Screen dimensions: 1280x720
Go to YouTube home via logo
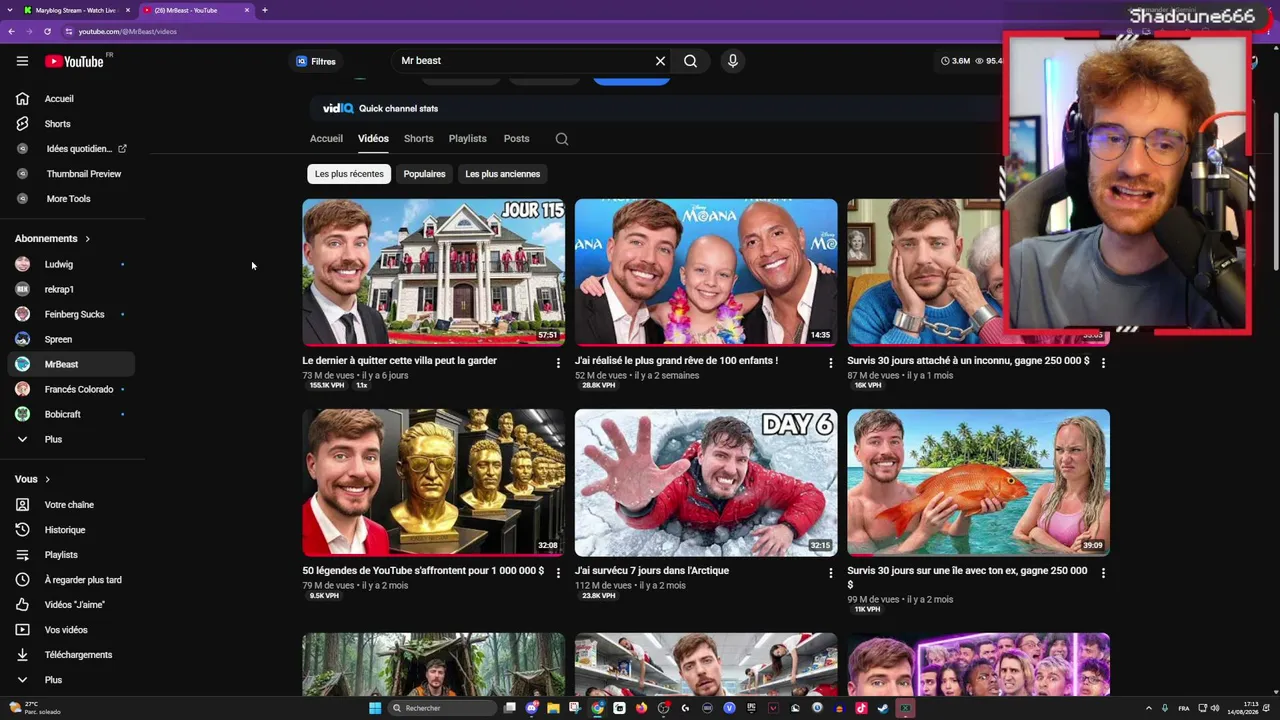point(74,61)
